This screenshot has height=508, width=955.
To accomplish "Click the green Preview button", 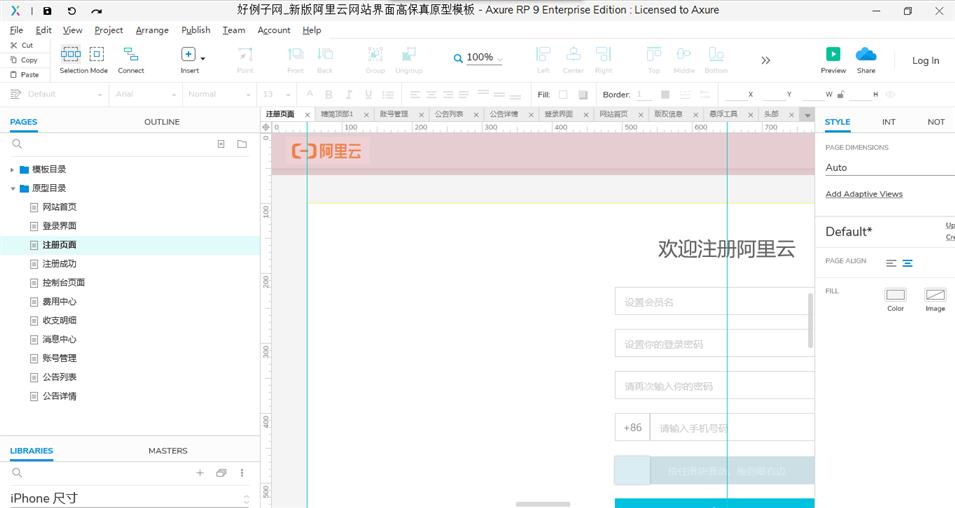I will 833,54.
